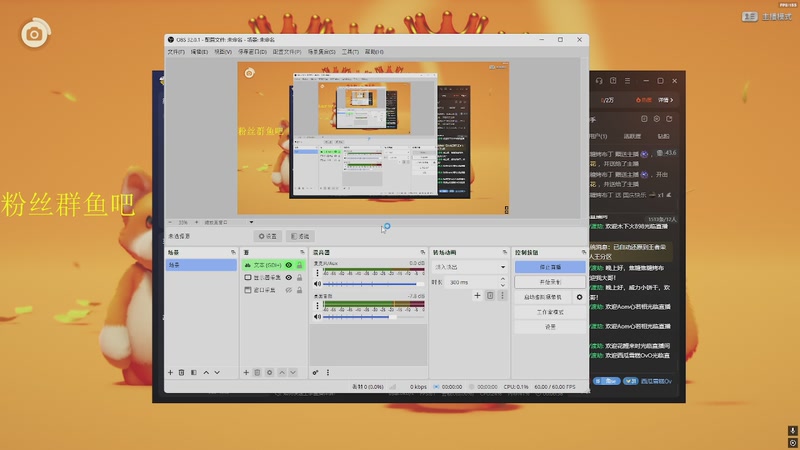Open the 编辑(E) menu
Screen dimensions: 800x450
[199, 52]
